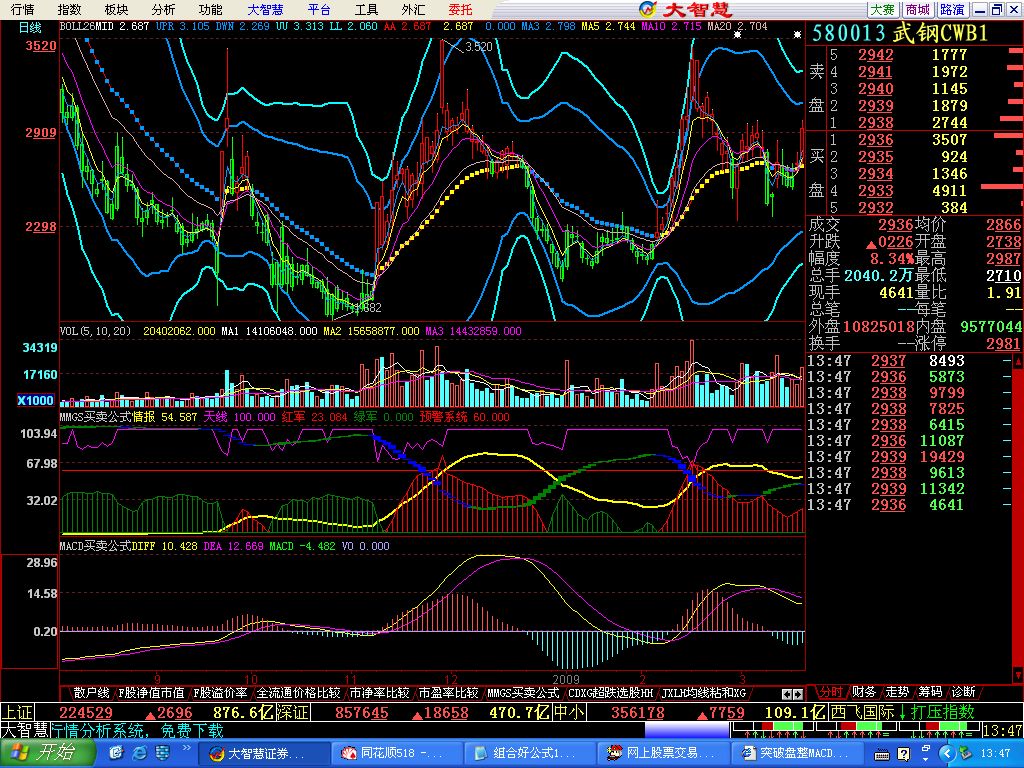Switch to the 筹码 panel tab
This screenshot has height=768, width=1024.
point(931,692)
